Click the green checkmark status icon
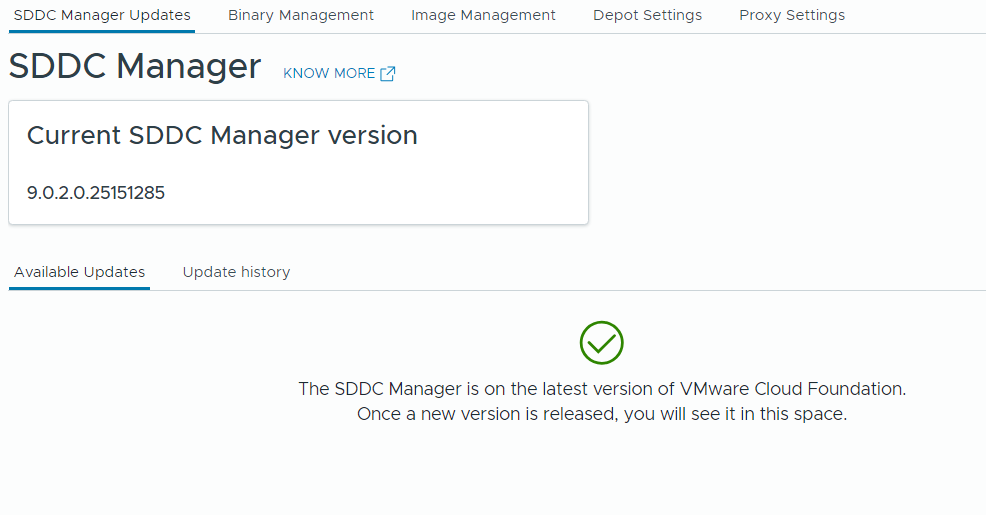The image size is (986, 515). 602,343
